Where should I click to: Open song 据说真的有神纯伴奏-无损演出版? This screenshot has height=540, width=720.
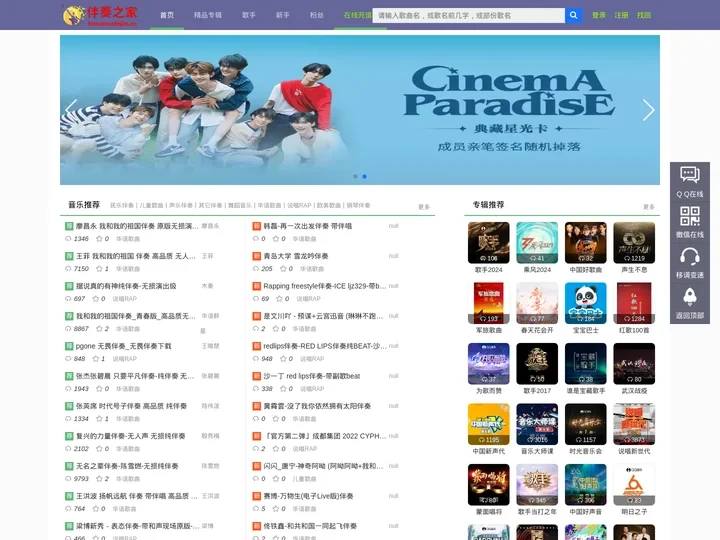pos(126,286)
